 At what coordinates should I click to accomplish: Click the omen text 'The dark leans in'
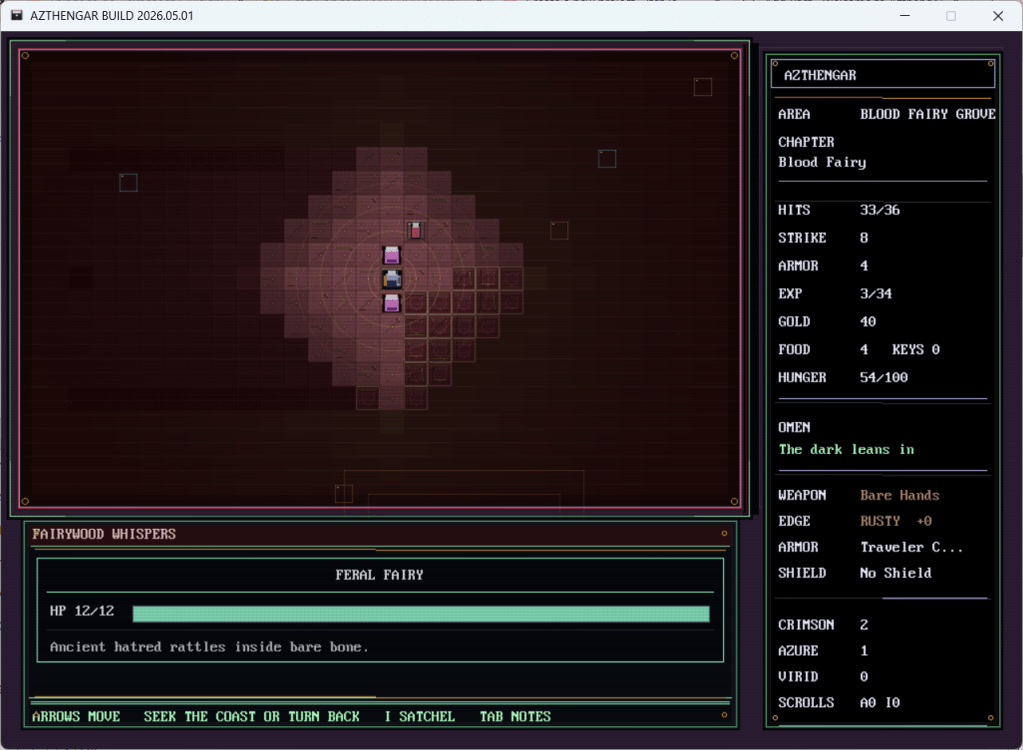point(846,449)
